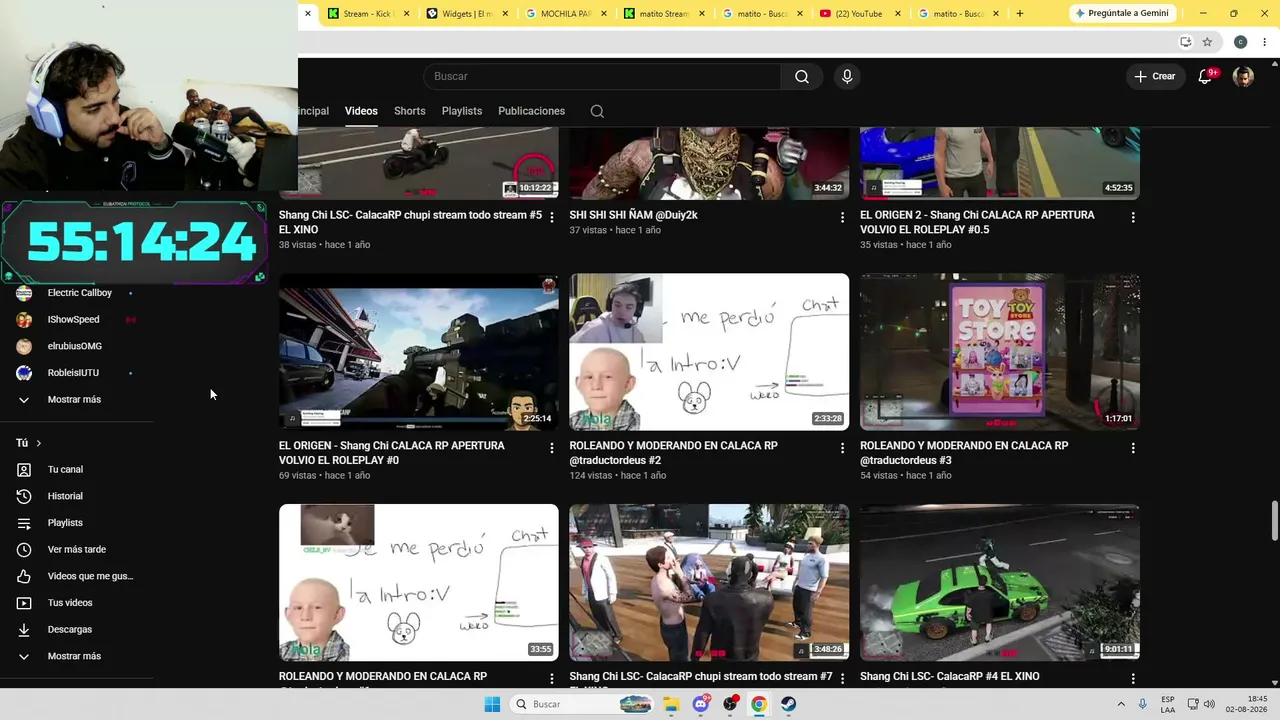Open a new browser tab
Viewport: 1280px width, 720px height.
pyautogui.click(x=1020, y=14)
